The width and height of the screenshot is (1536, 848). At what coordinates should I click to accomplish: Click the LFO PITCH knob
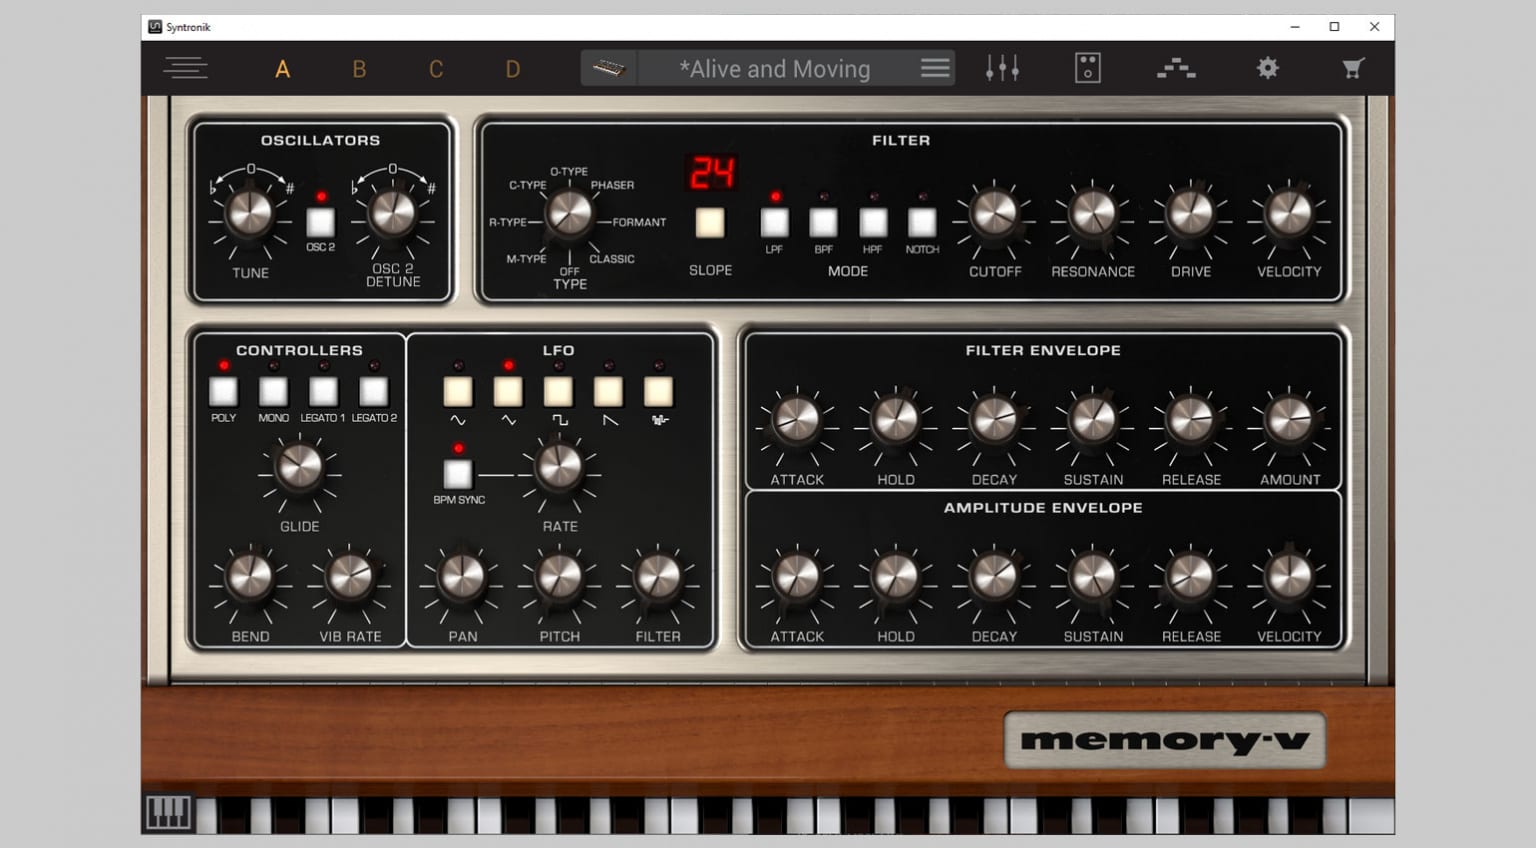click(x=559, y=577)
